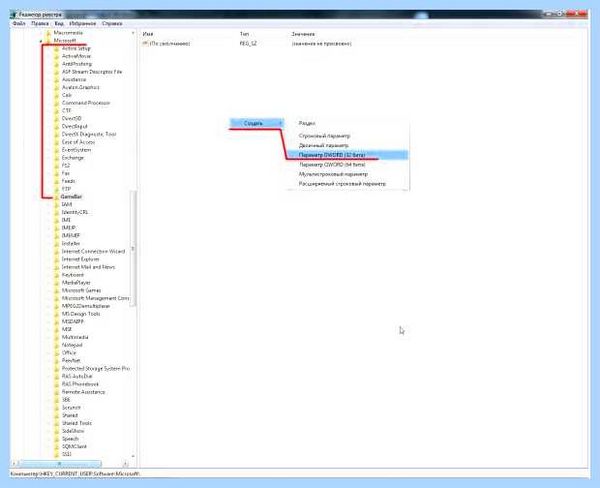Image resolution: width=600 pixels, height=488 pixels.
Task: Click the horizontal scrollbar thumb under tree
Action: click(60, 464)
